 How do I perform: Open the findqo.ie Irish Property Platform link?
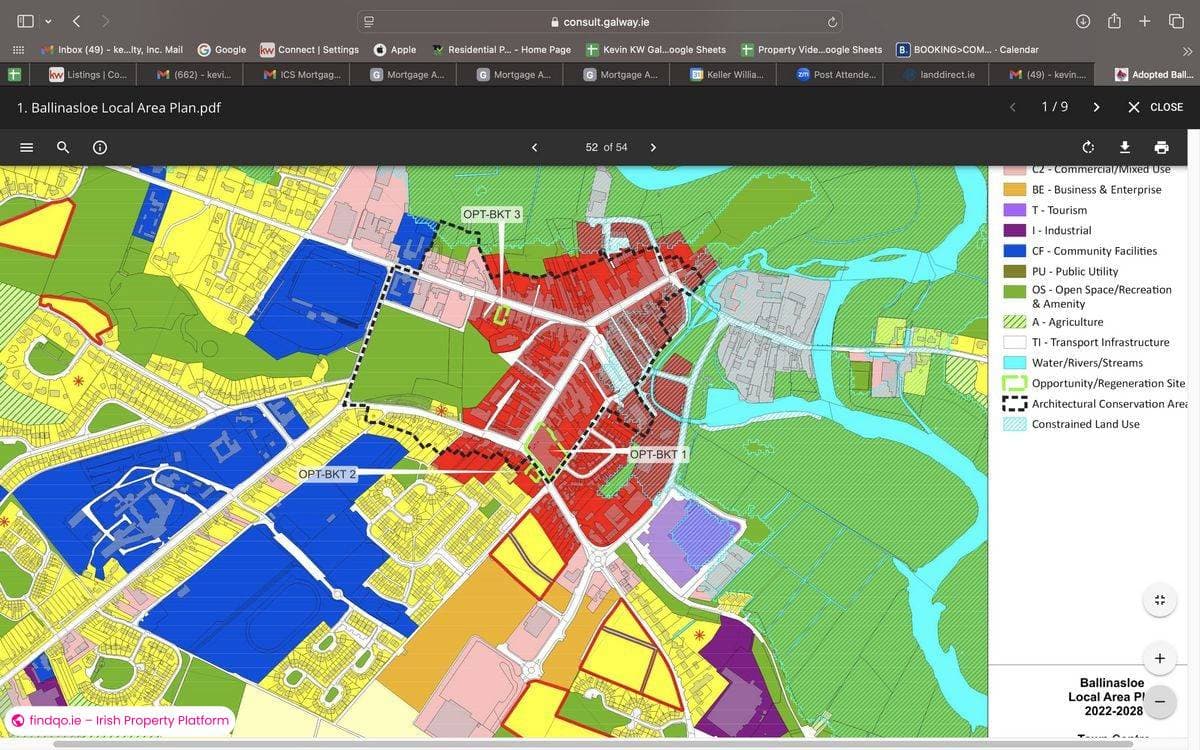point(120,720)
